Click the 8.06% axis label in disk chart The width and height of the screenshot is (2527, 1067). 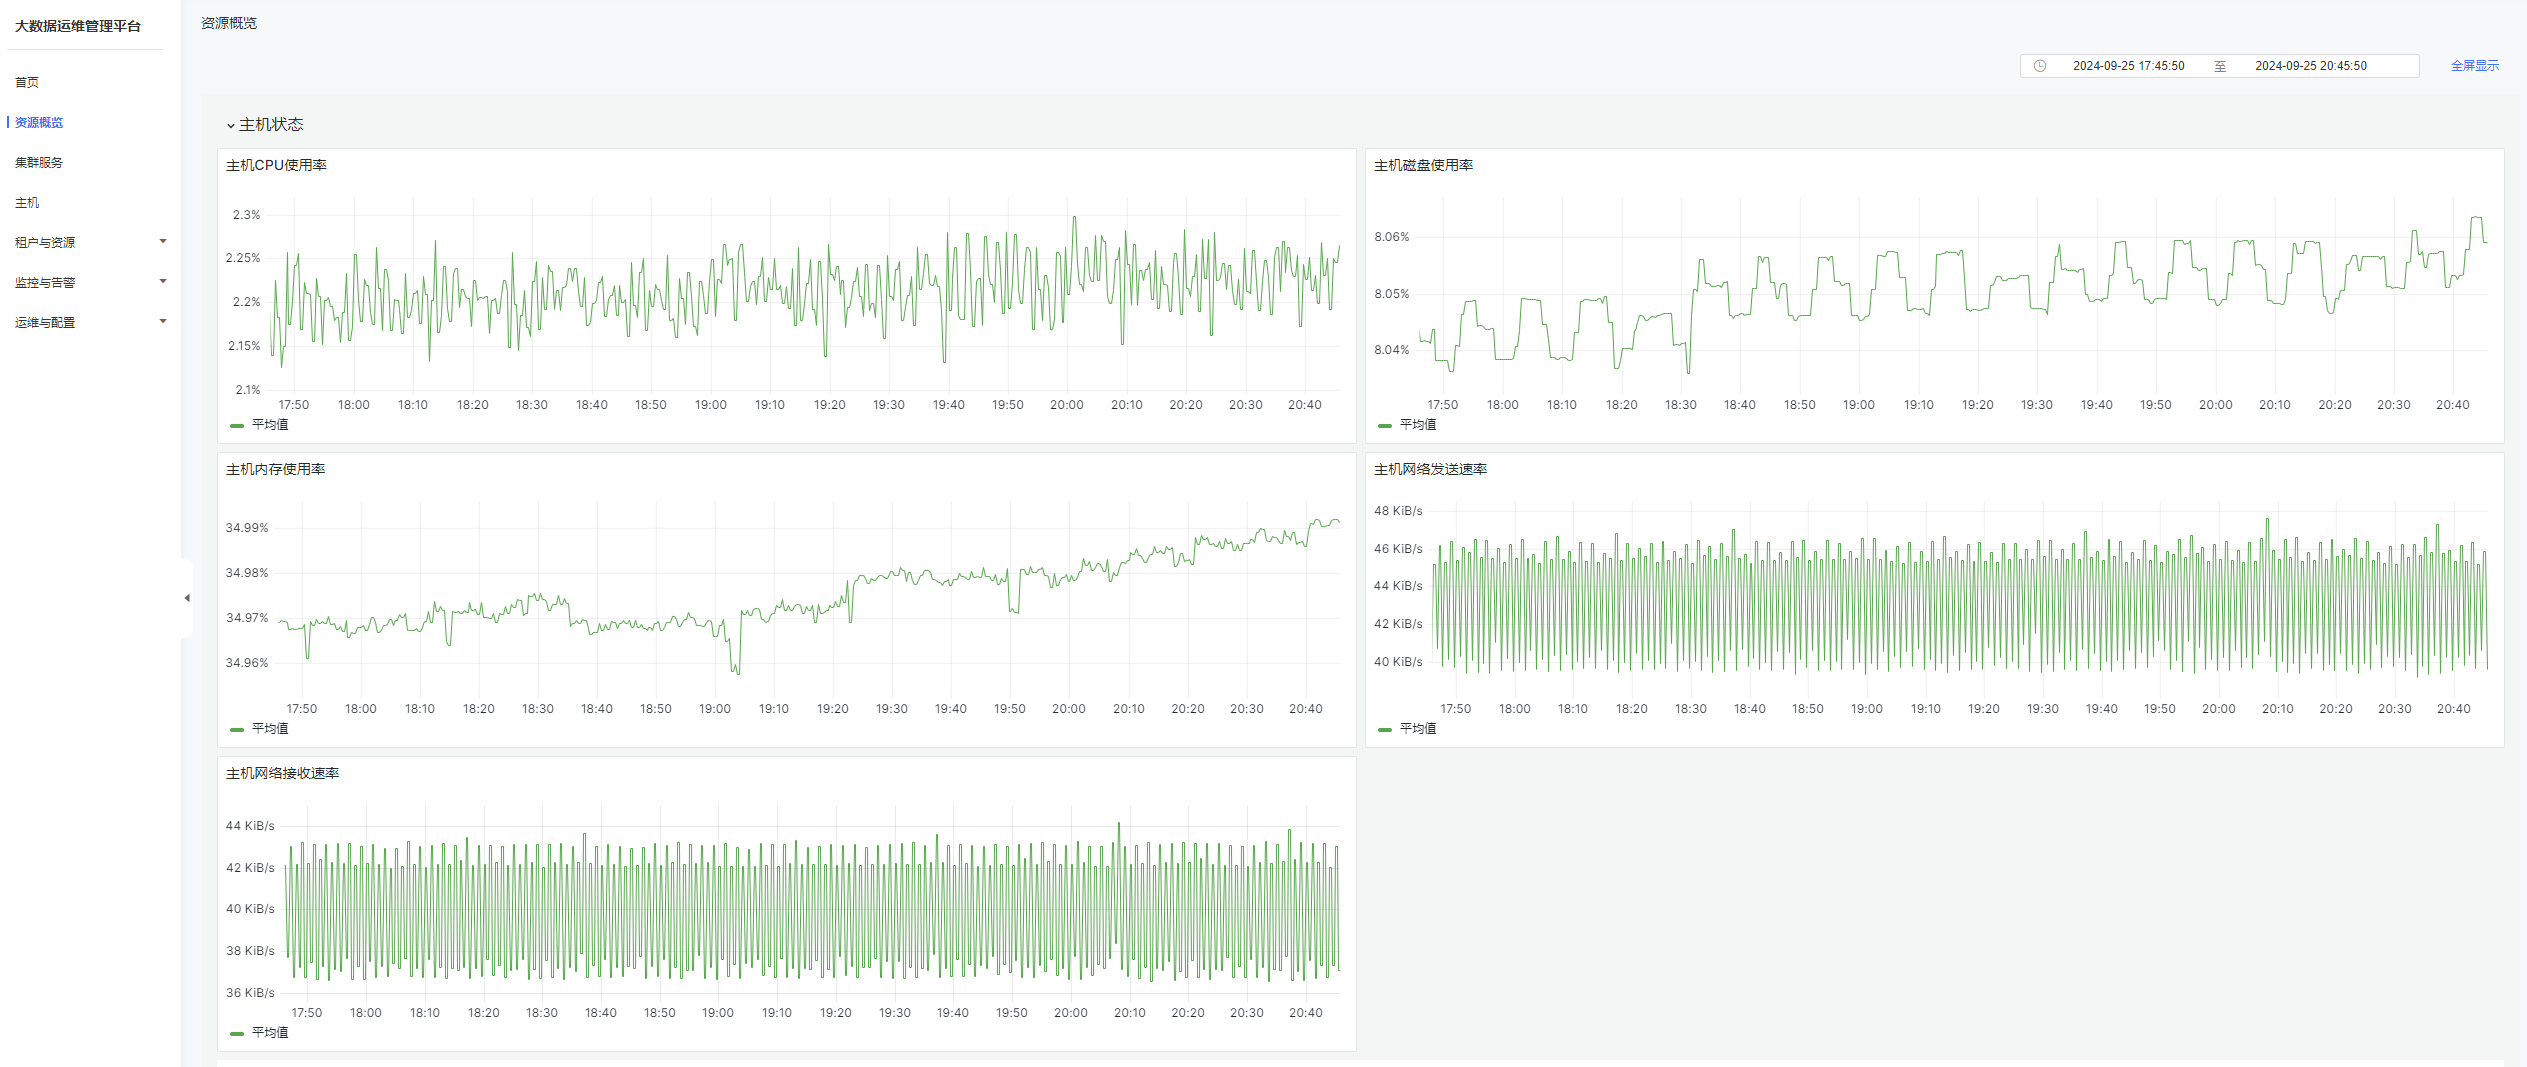(x=1391, y=237)
